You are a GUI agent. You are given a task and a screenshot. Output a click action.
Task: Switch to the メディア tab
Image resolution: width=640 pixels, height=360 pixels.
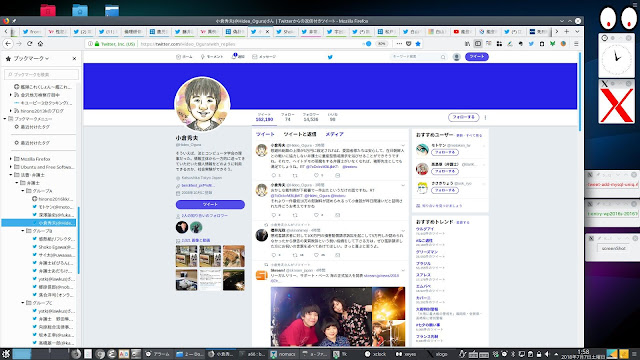coord(334,134)
